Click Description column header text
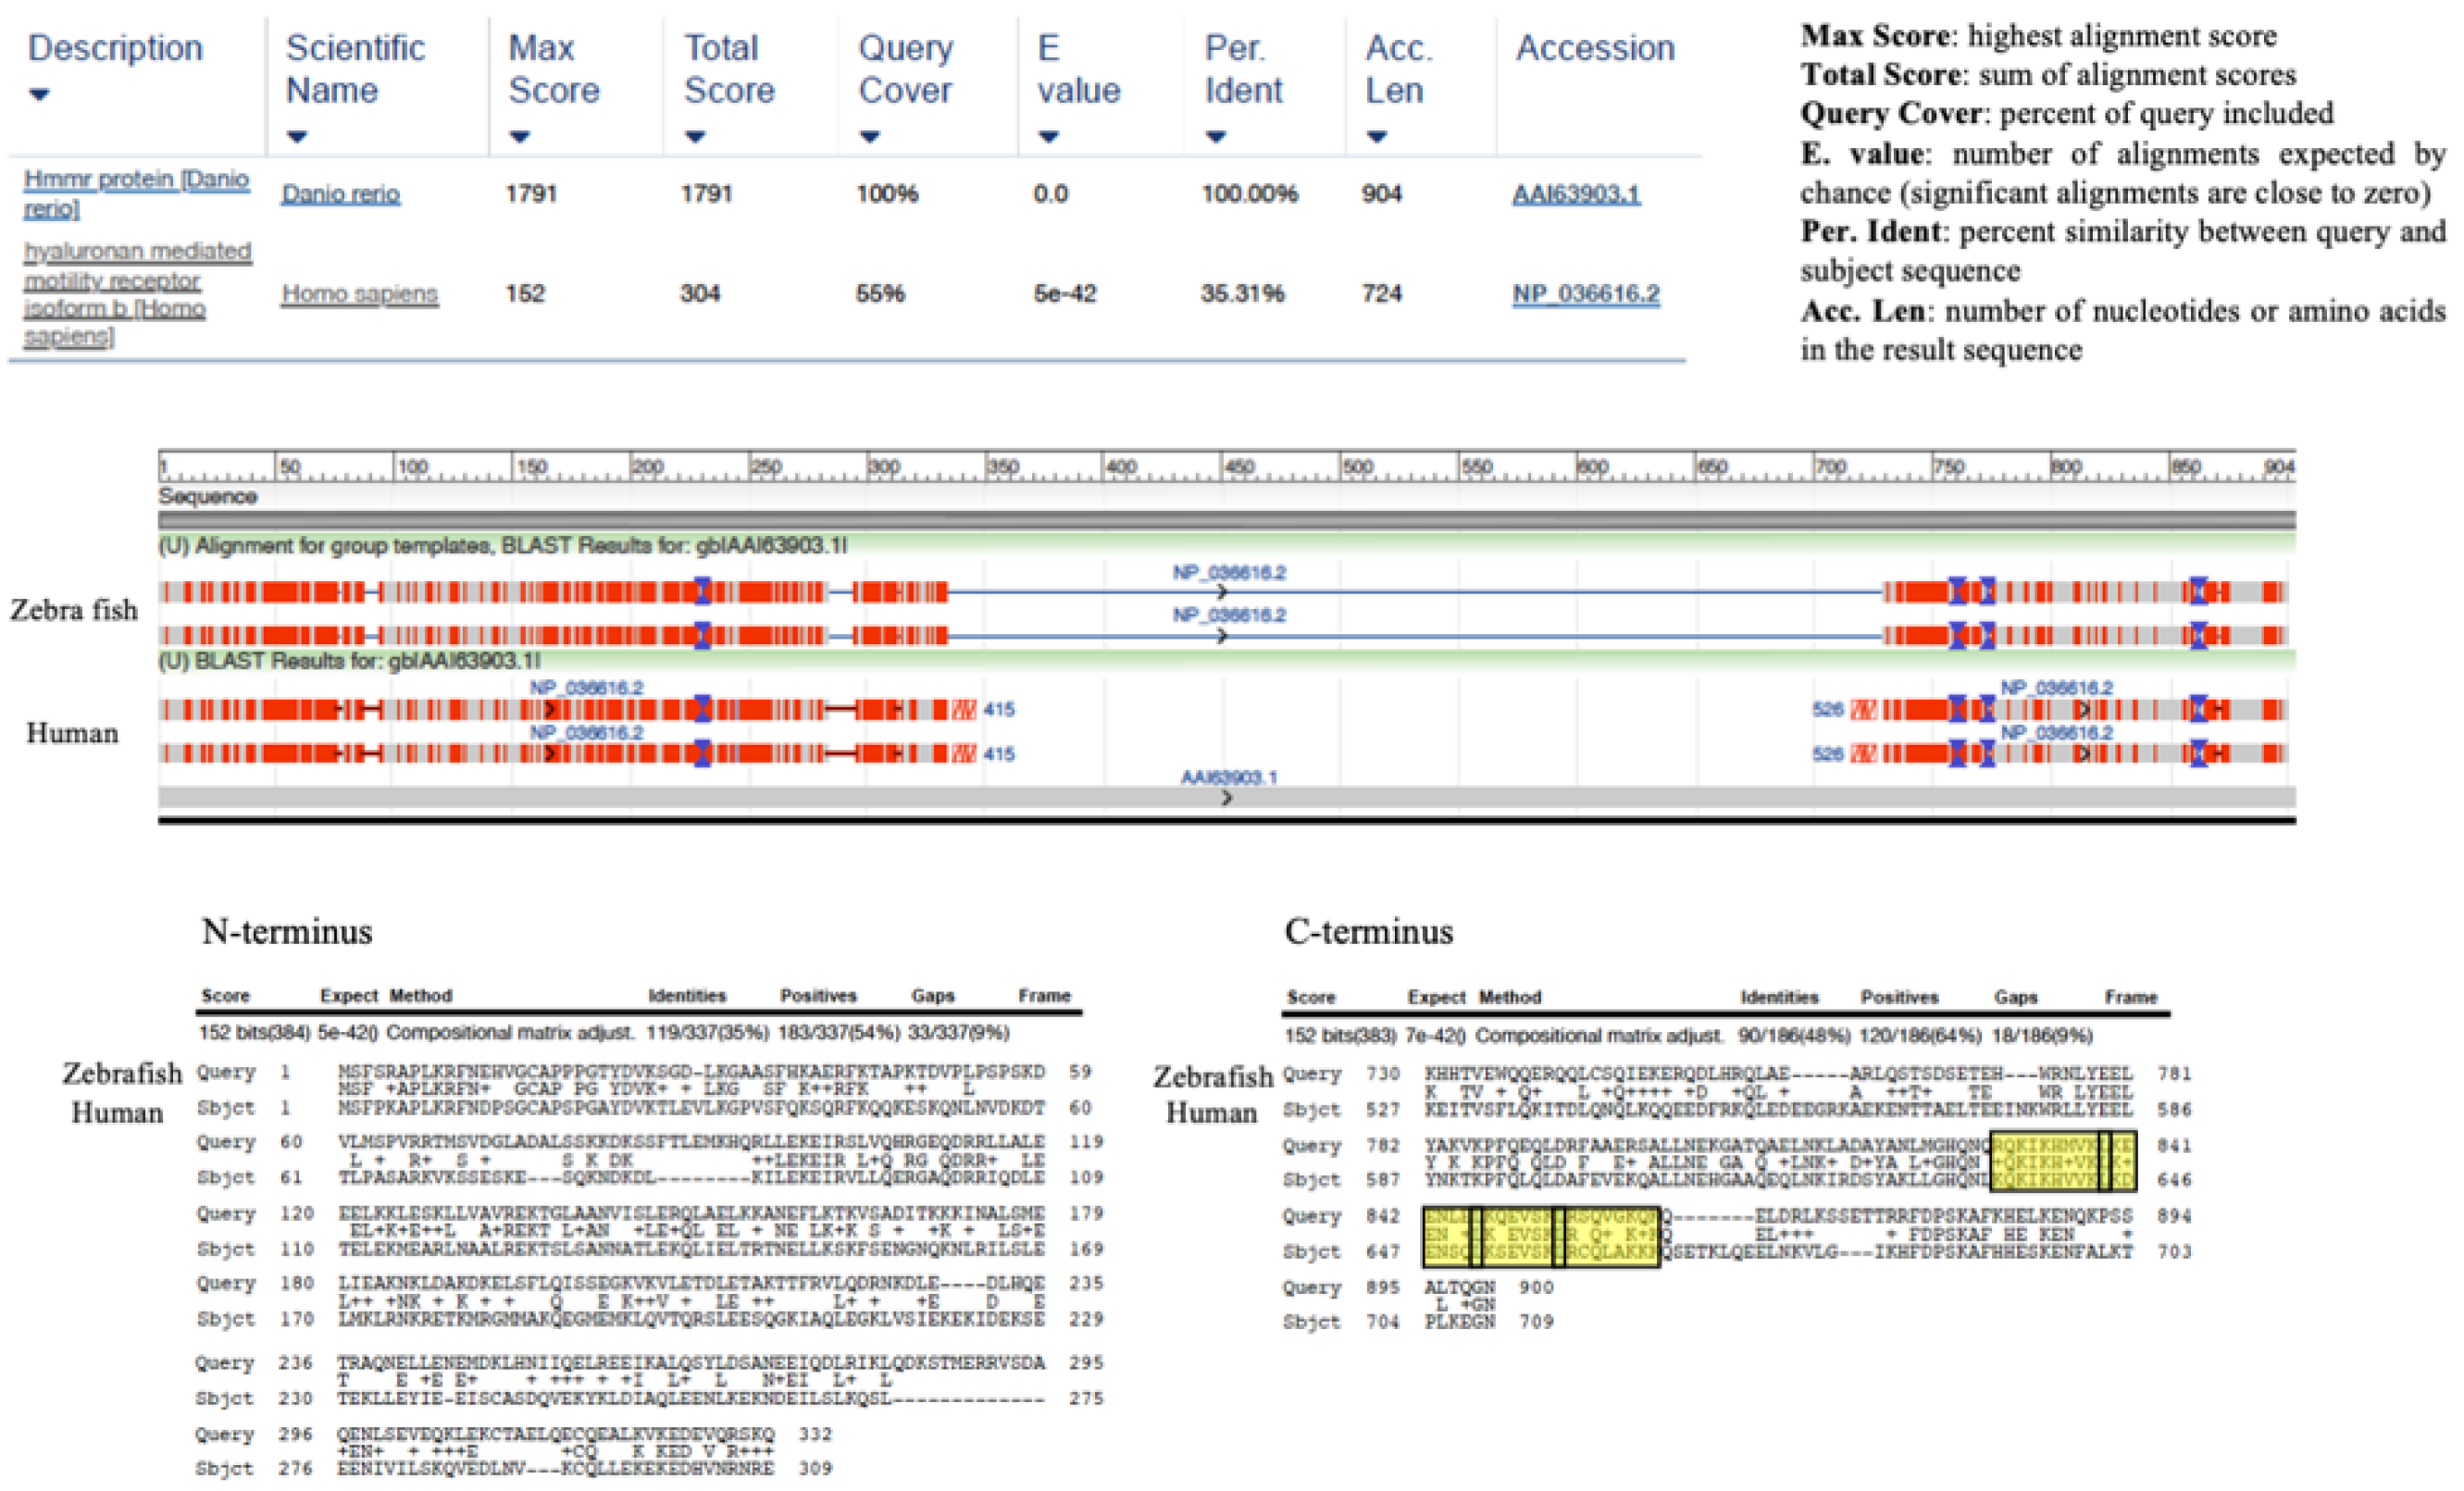The width and height of the screenshot is (2464, 1491). coord(115,48)
